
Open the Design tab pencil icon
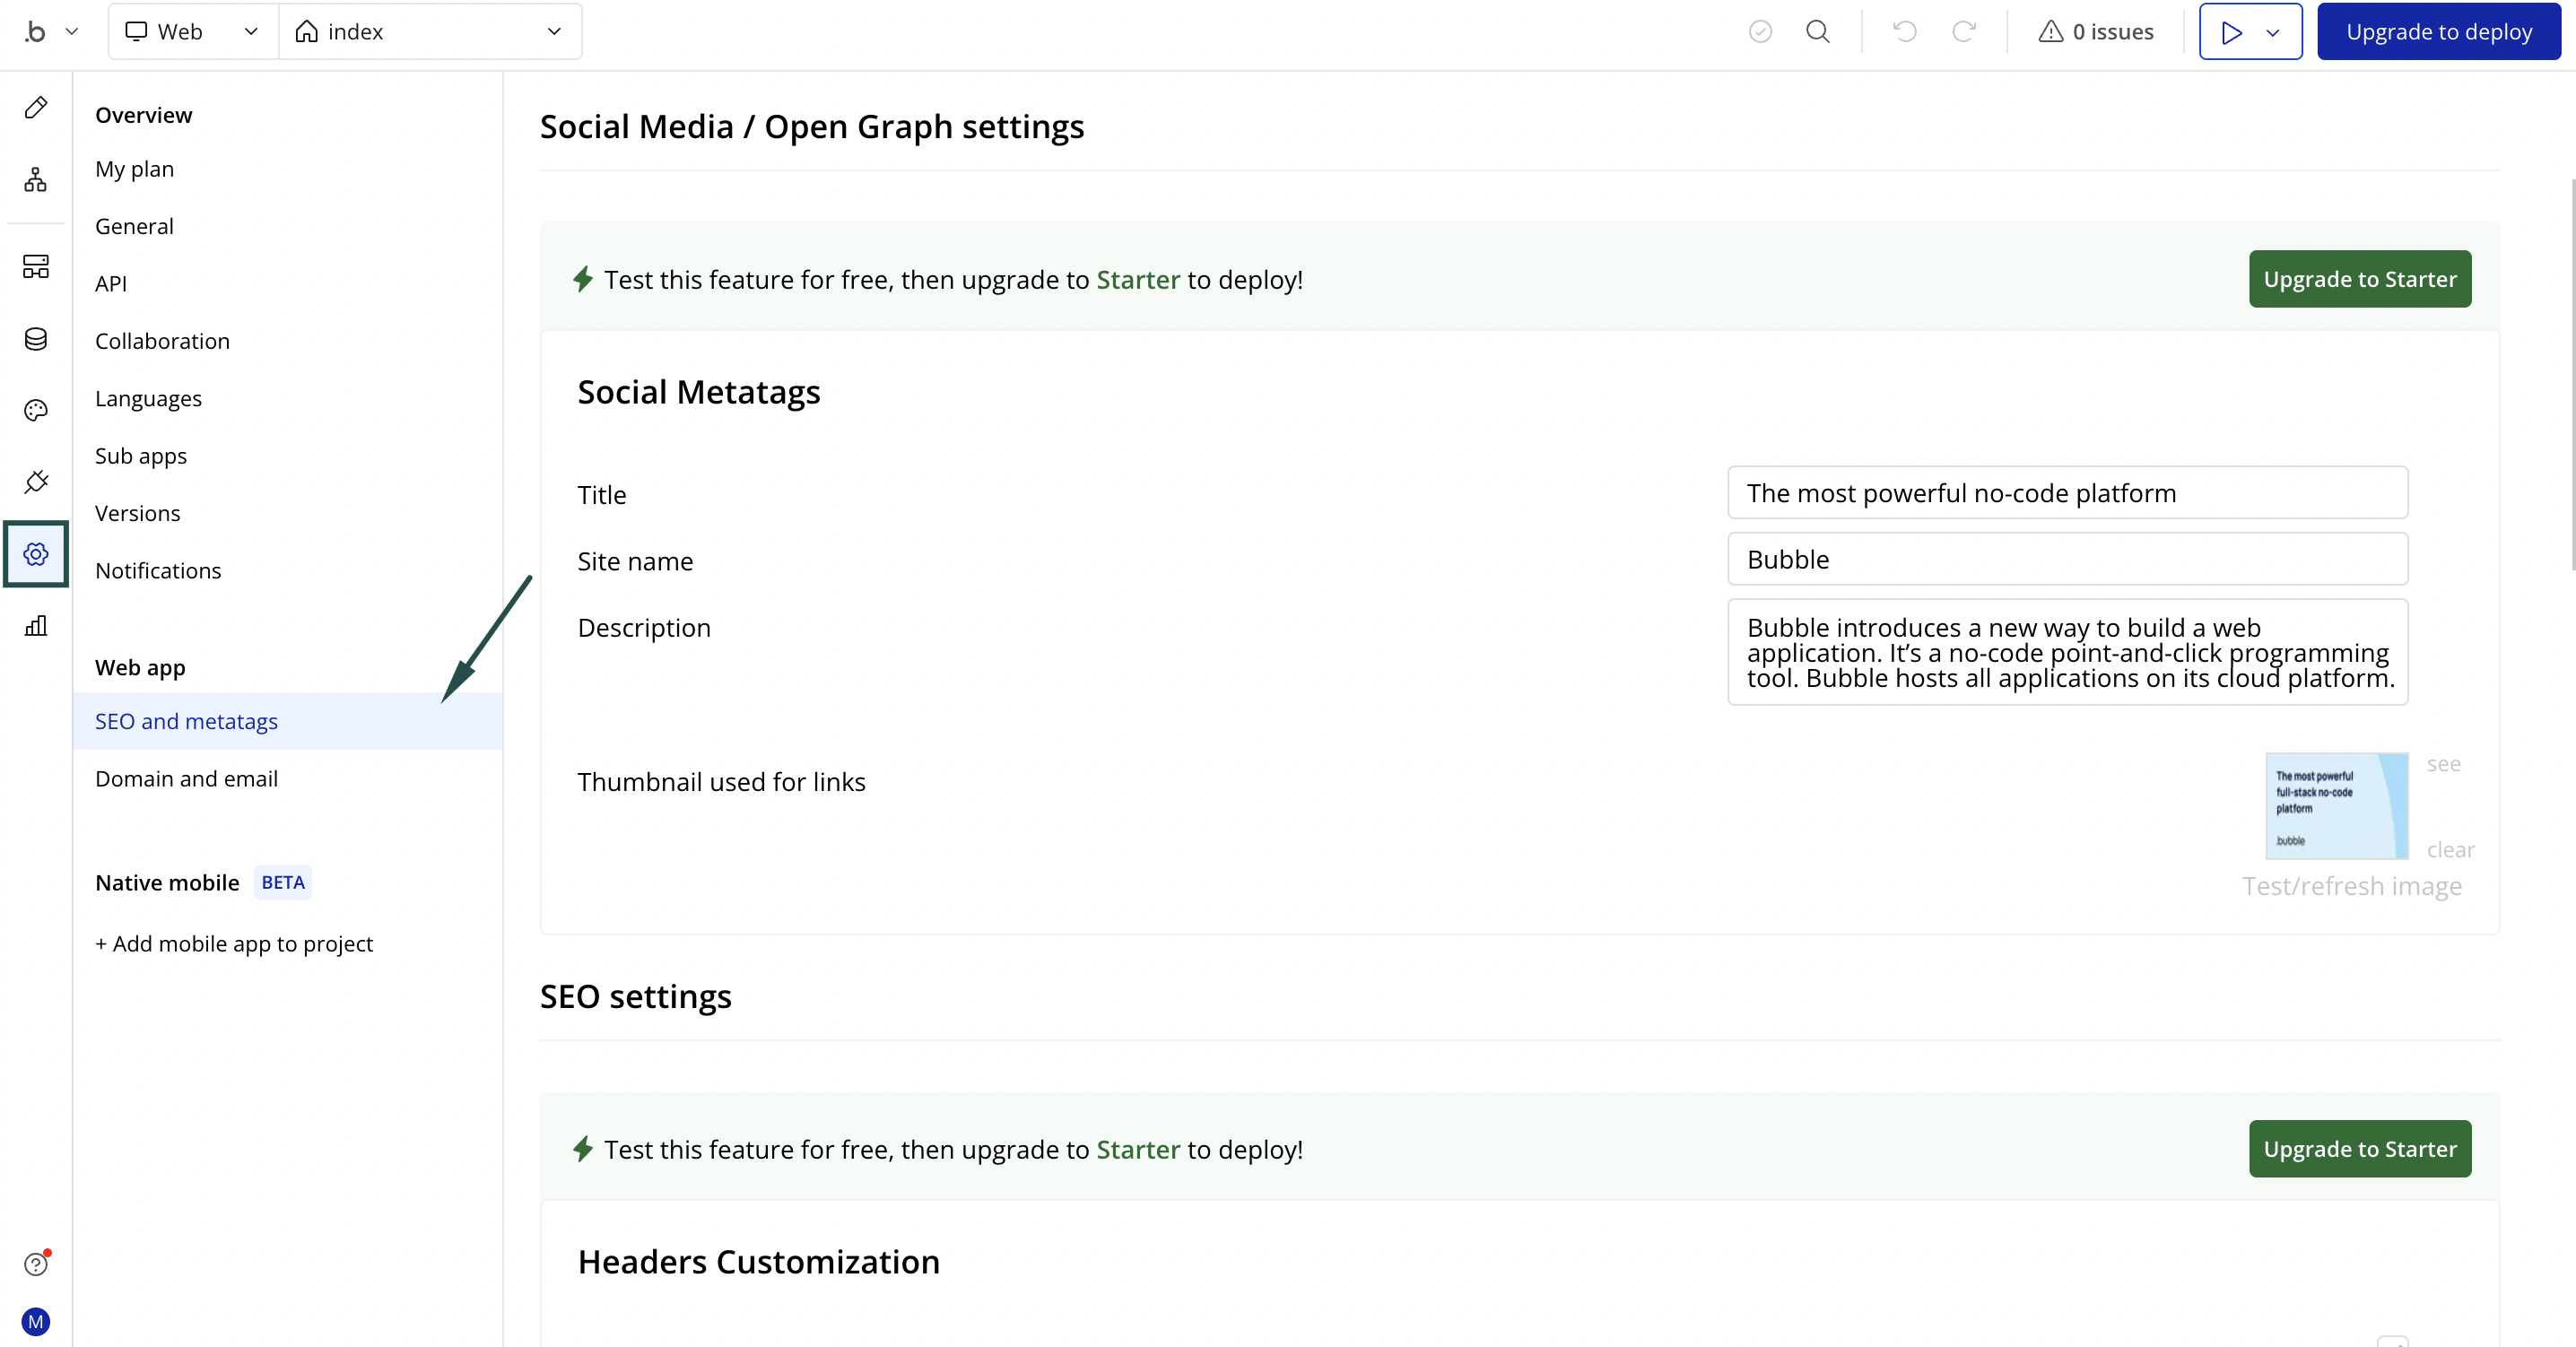point(36,108)
